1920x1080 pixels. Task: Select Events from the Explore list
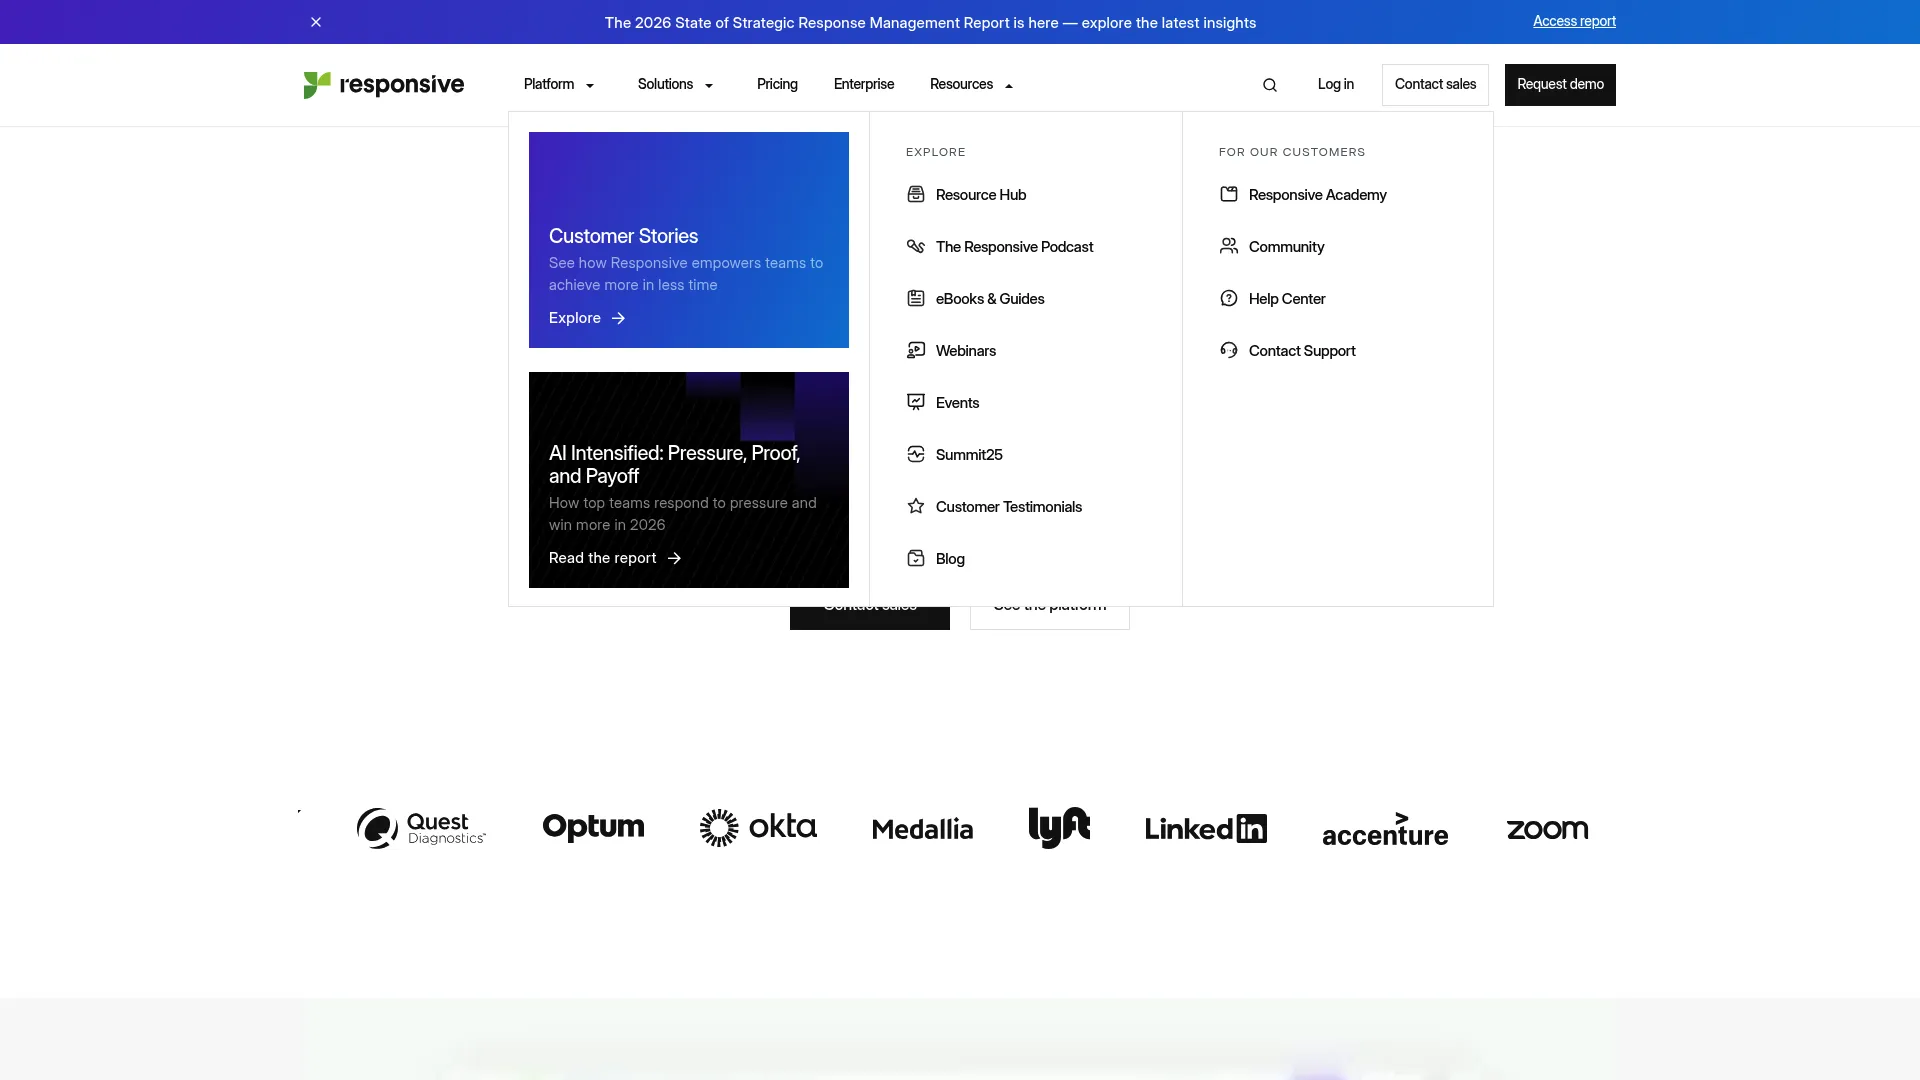(957, 403)
